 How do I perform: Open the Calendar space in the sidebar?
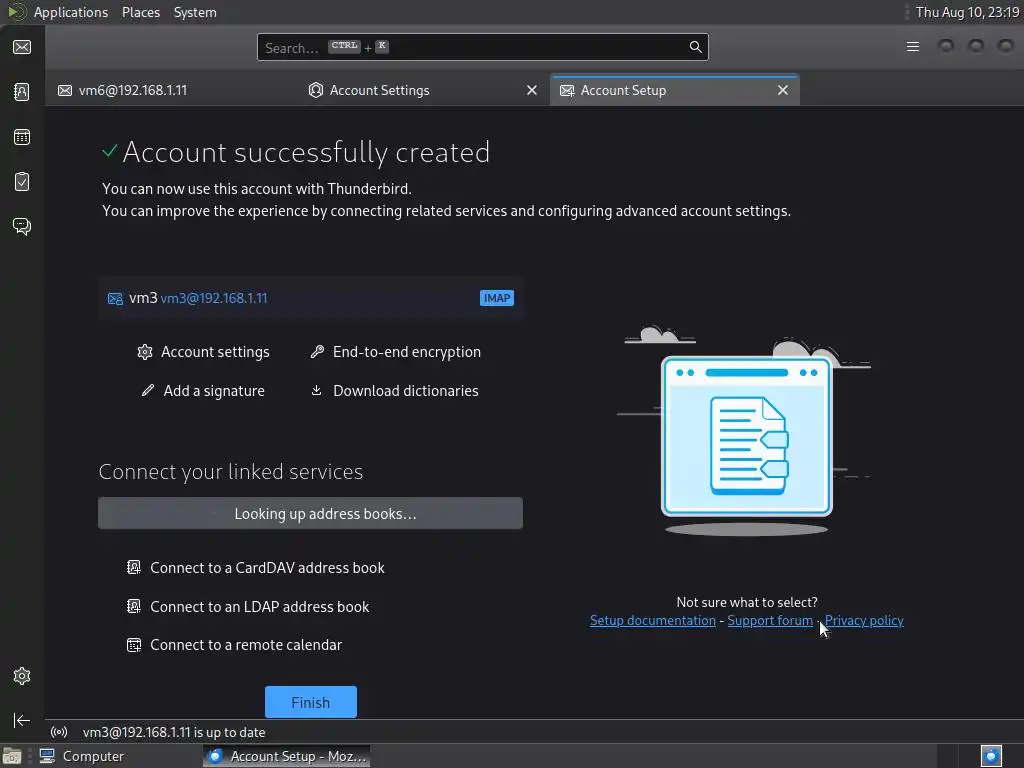click(x=22, y=136)
